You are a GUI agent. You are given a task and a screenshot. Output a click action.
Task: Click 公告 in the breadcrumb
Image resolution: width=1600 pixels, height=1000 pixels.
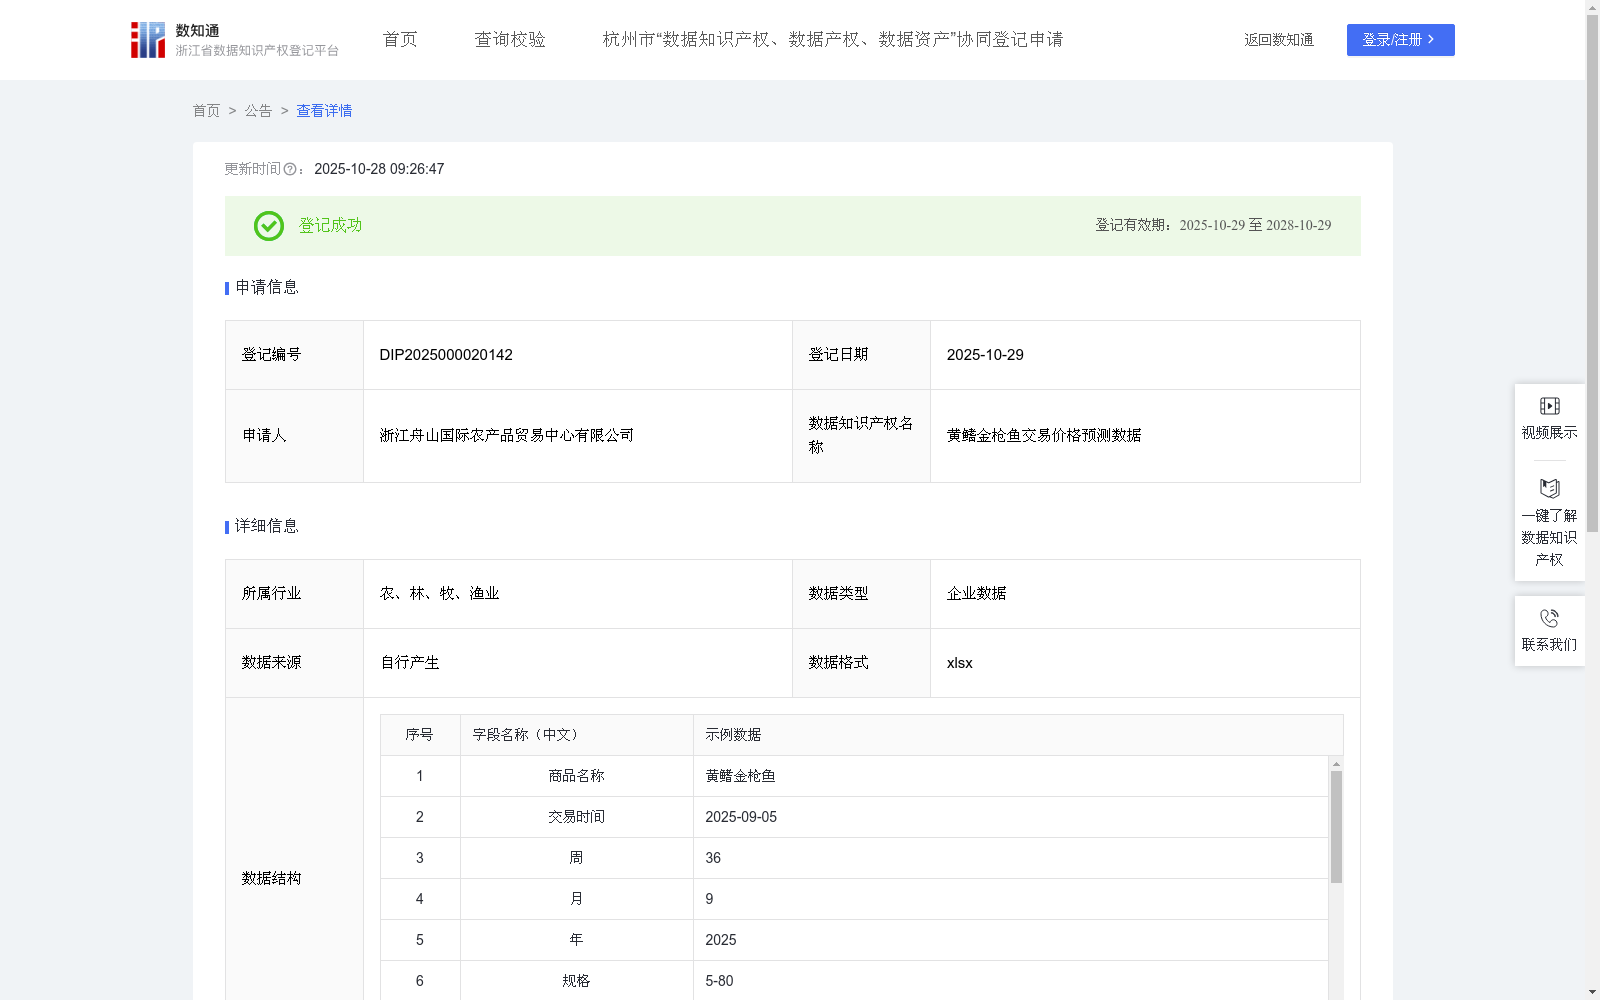[x=258, y=111]
